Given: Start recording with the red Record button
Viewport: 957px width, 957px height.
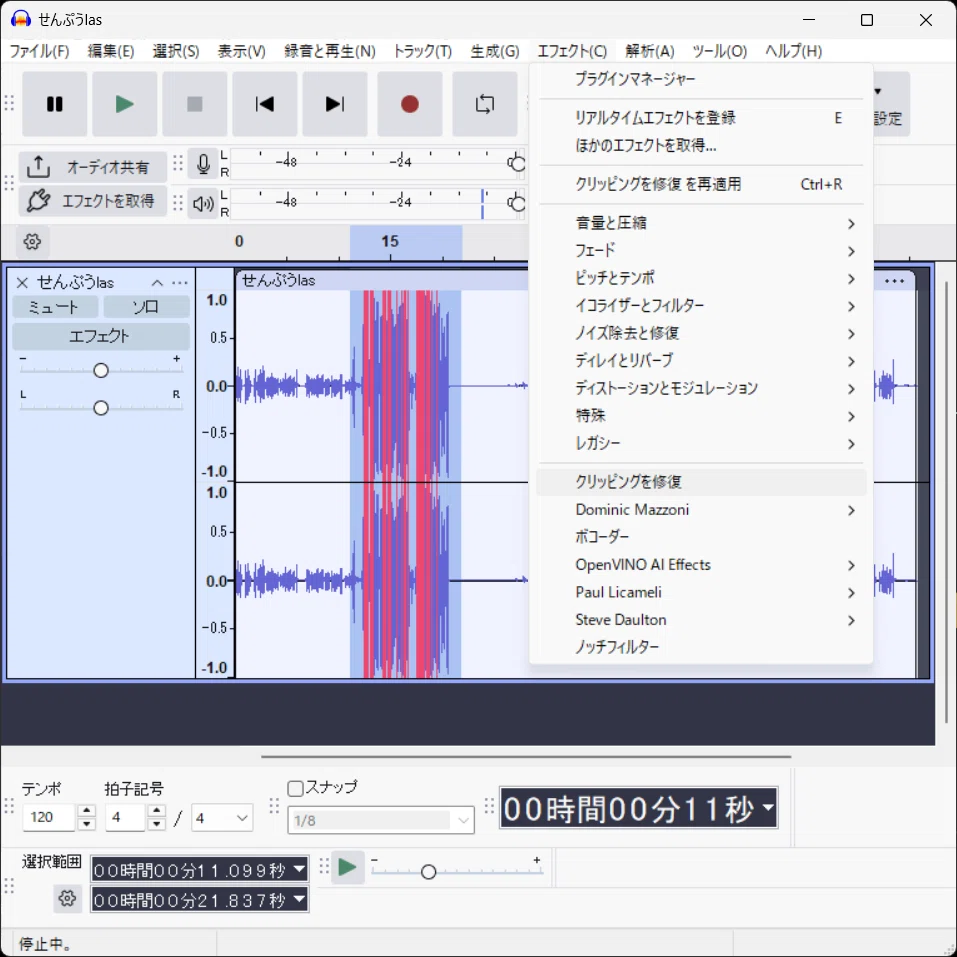Looking at the screenshot, I should pos(410,104).
